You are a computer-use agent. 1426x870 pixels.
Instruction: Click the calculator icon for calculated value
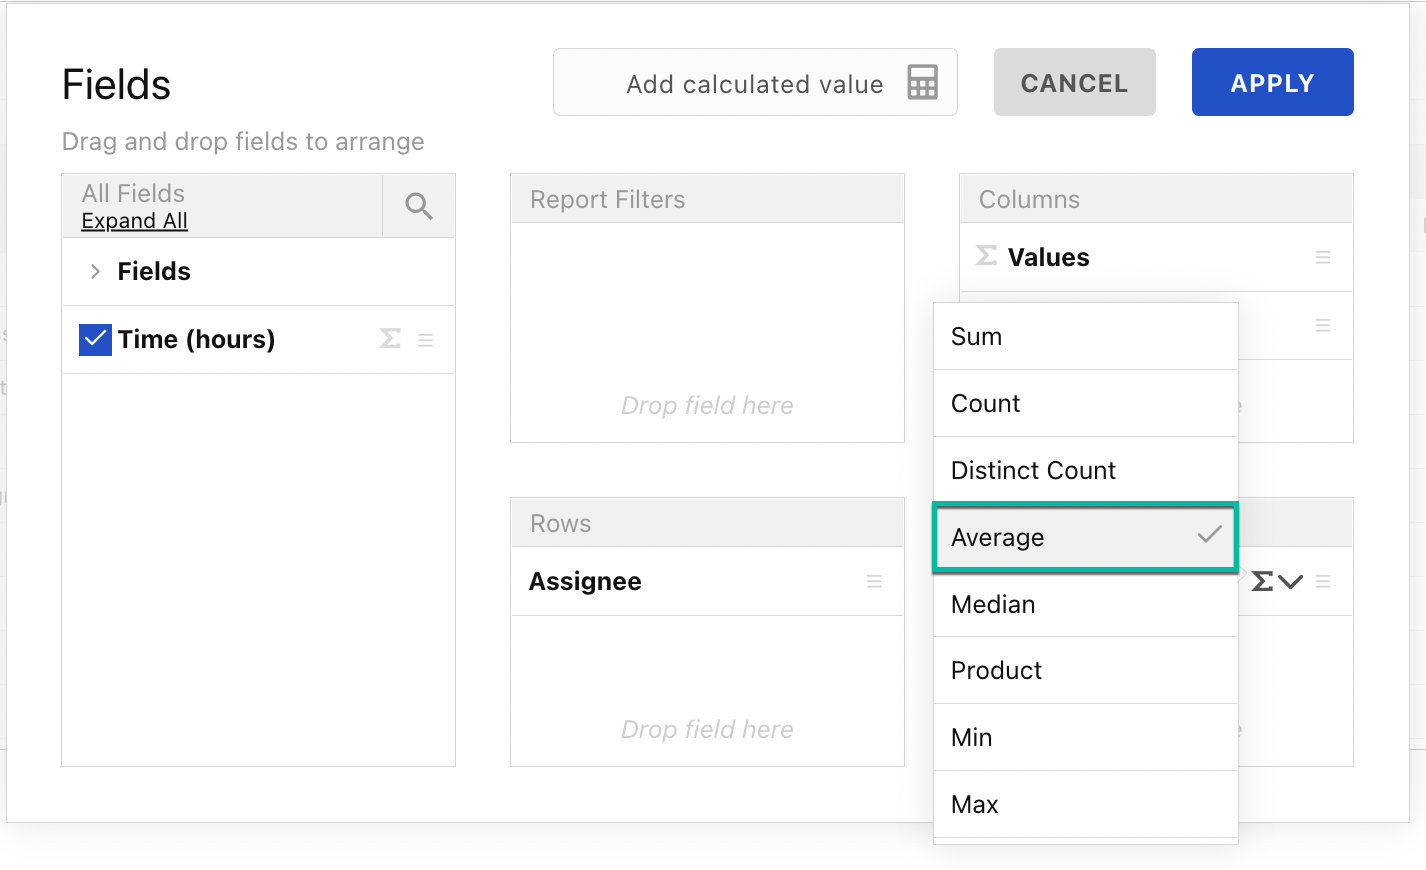click(x=922, y=83)
